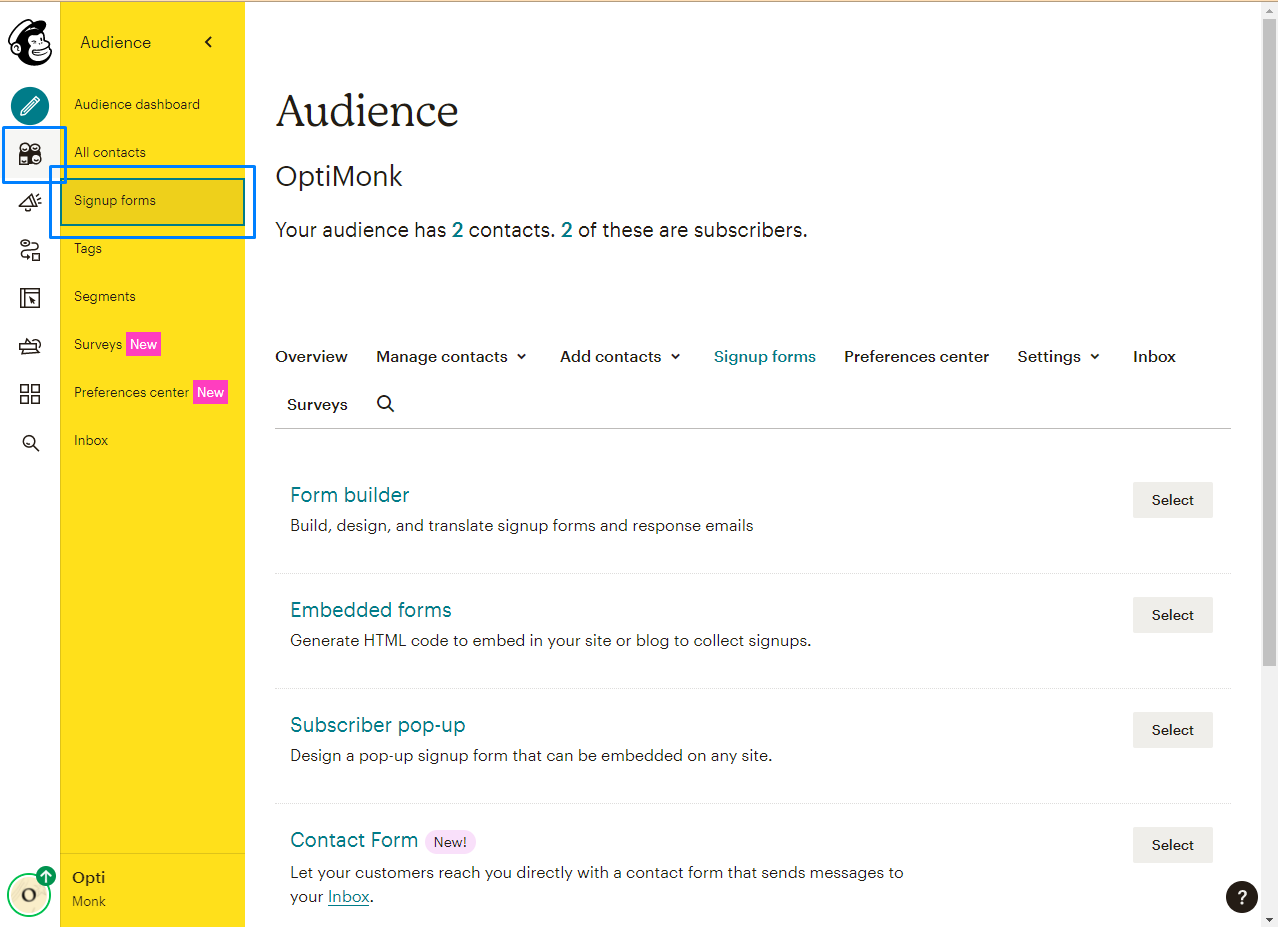Click the search icon beside Surveys tab

point(385,404)
